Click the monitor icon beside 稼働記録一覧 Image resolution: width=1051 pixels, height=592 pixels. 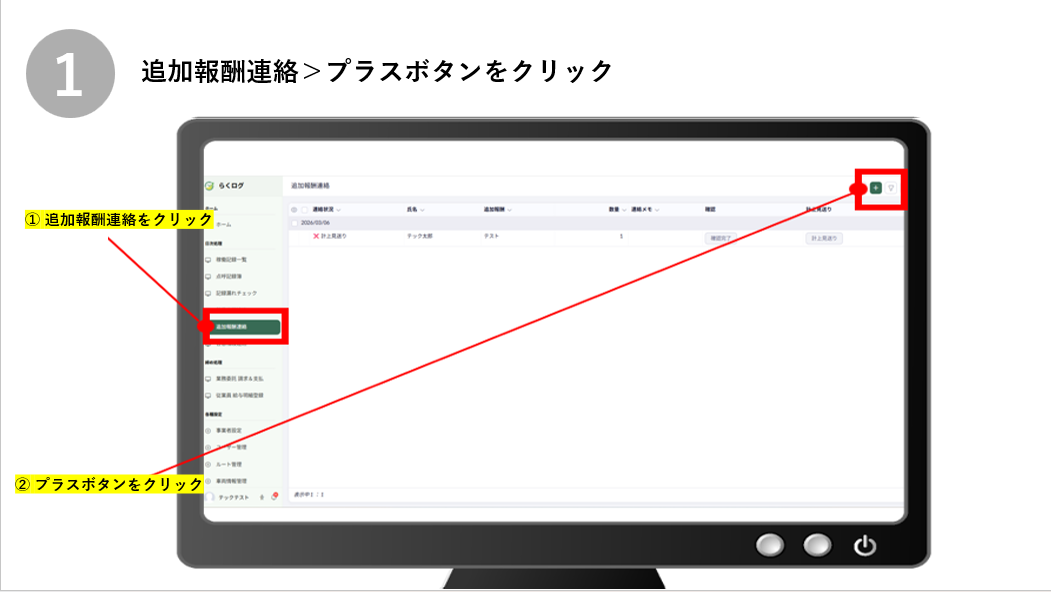click(x=209, y=259)
